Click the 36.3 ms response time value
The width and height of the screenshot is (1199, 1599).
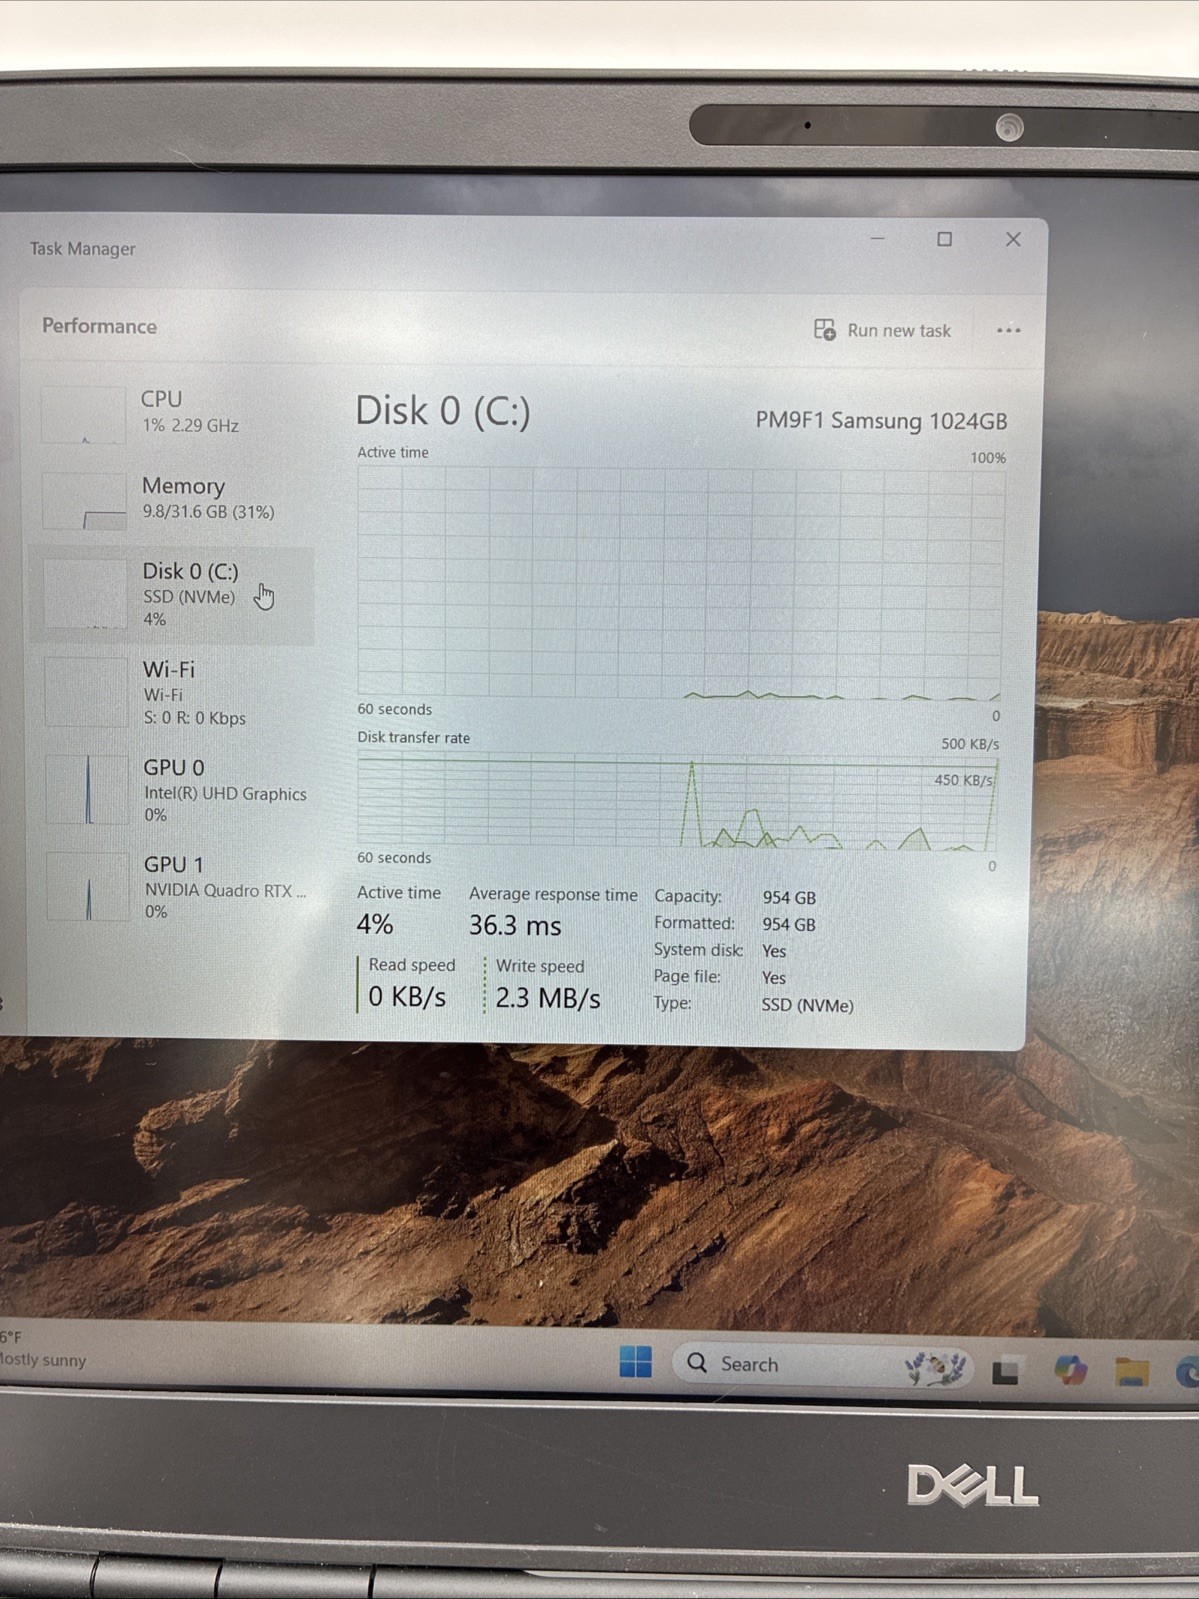point(515,925)
